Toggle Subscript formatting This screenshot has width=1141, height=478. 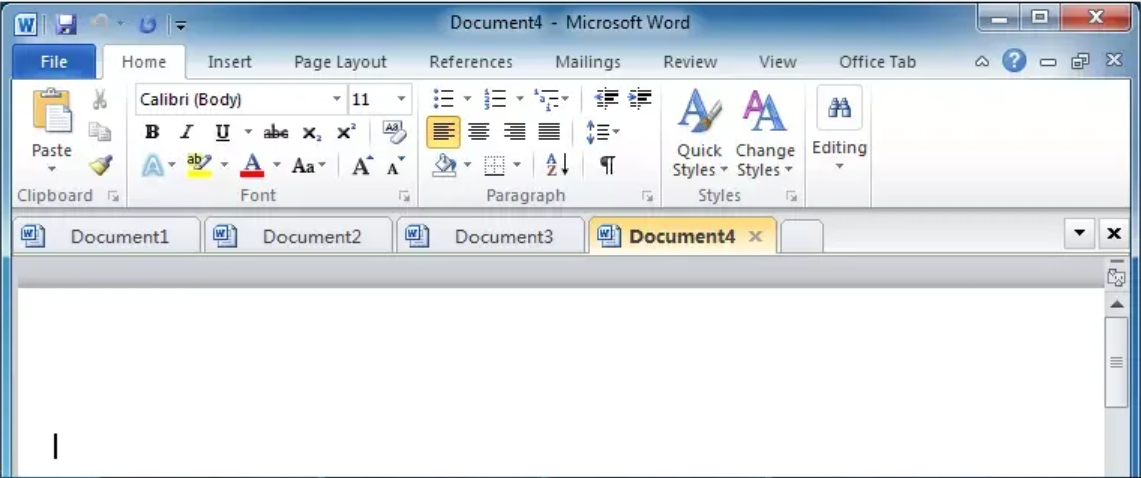click(311, 132)
